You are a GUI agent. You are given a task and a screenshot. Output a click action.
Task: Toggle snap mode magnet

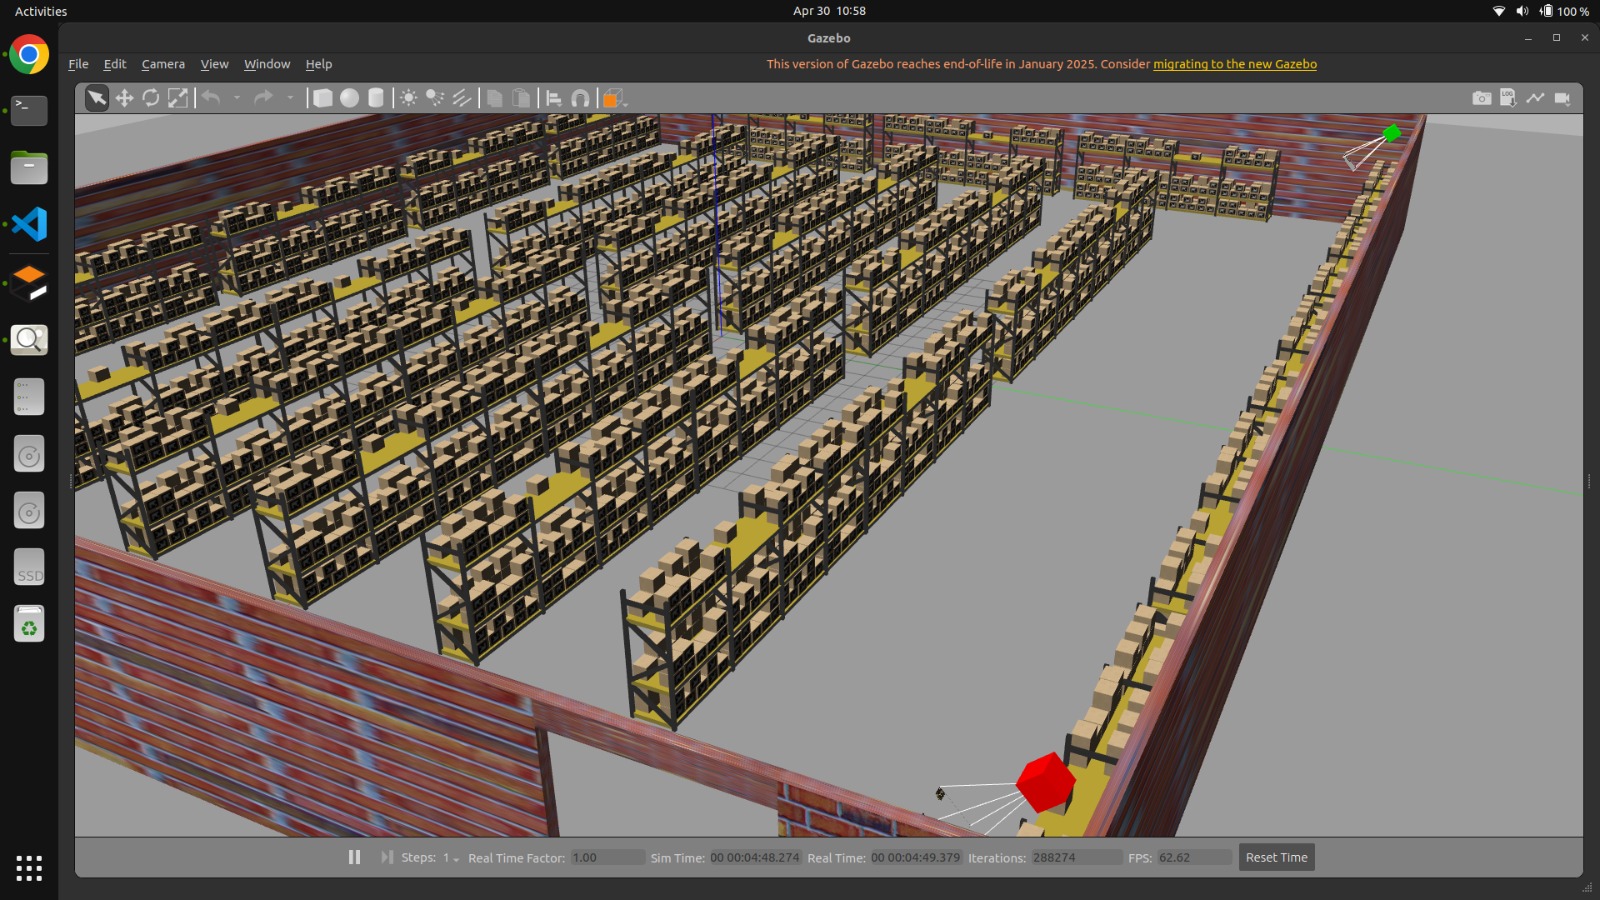[x=580, y=98]
